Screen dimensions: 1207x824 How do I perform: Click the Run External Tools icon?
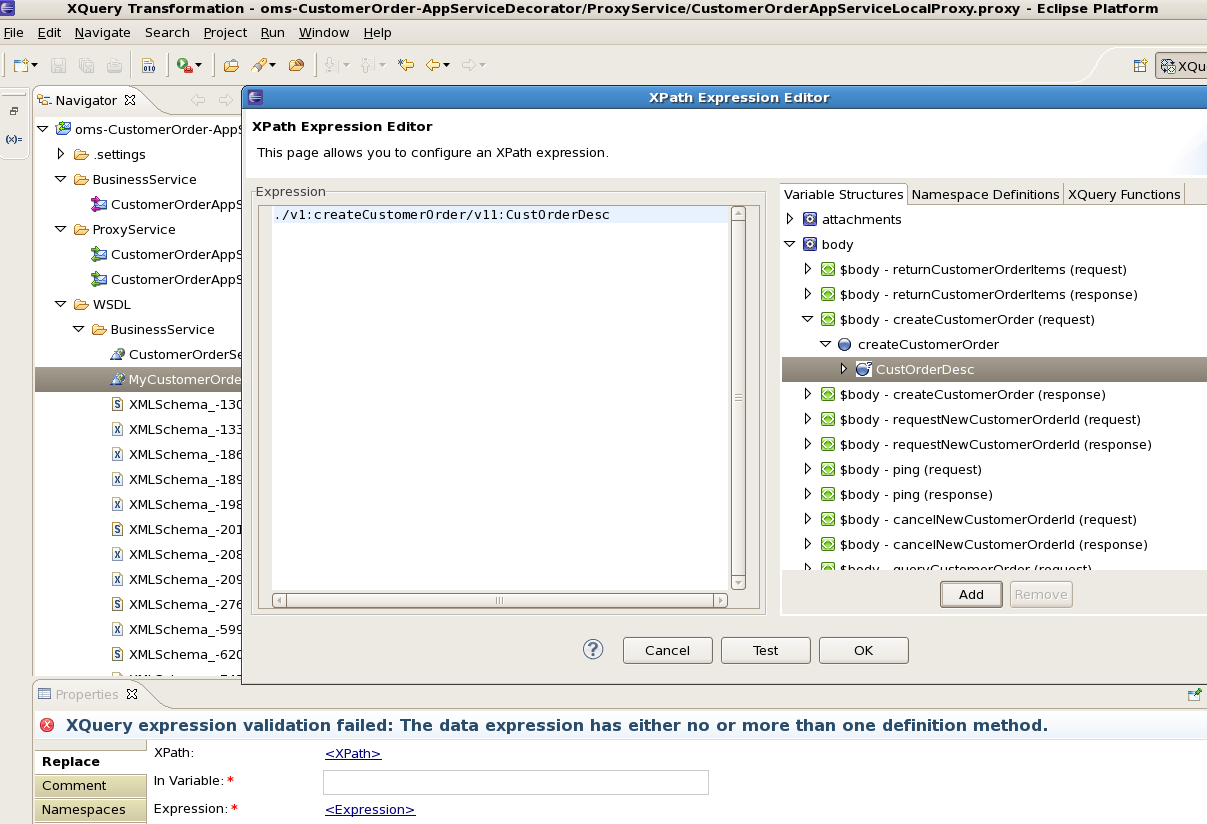click(x=184, y=66)
